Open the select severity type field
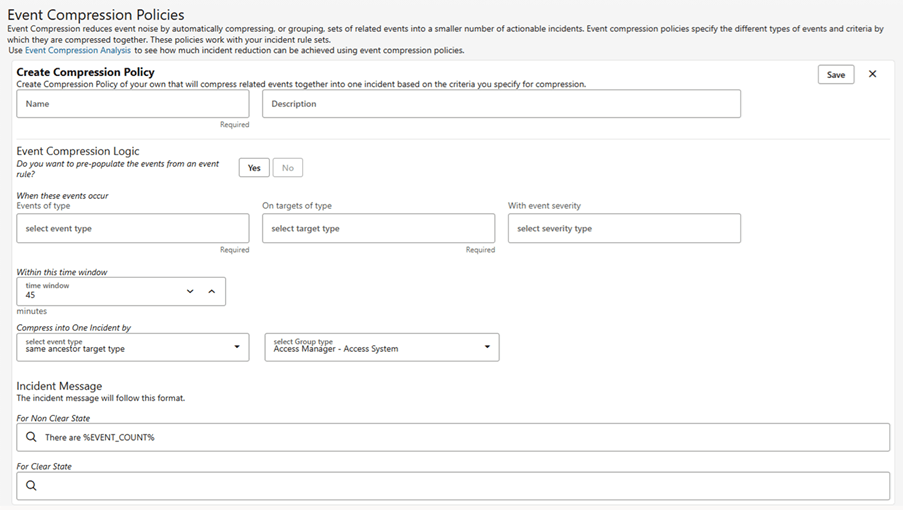This screenshot has height=510, width=903. click(x=624, y=229)
